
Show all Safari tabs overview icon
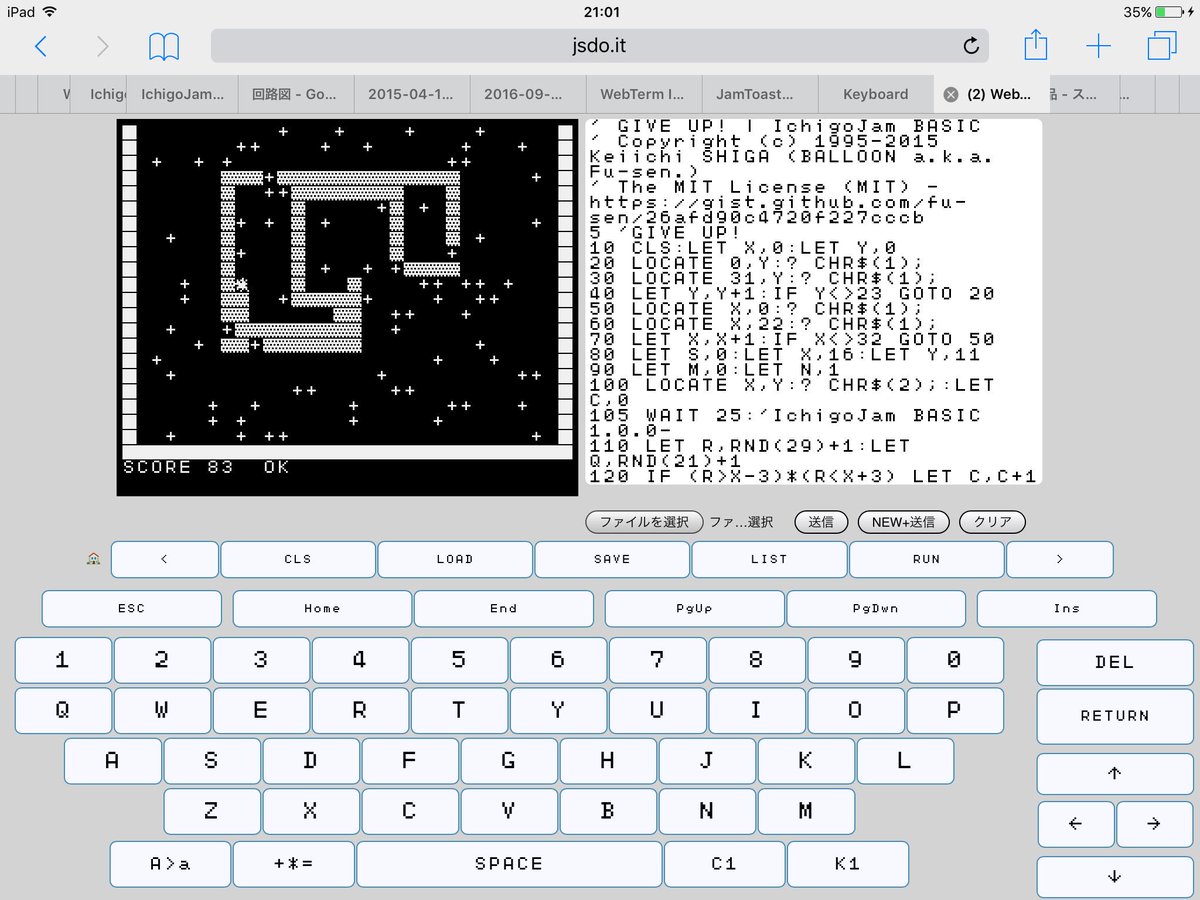click(x=1162, y=46)
